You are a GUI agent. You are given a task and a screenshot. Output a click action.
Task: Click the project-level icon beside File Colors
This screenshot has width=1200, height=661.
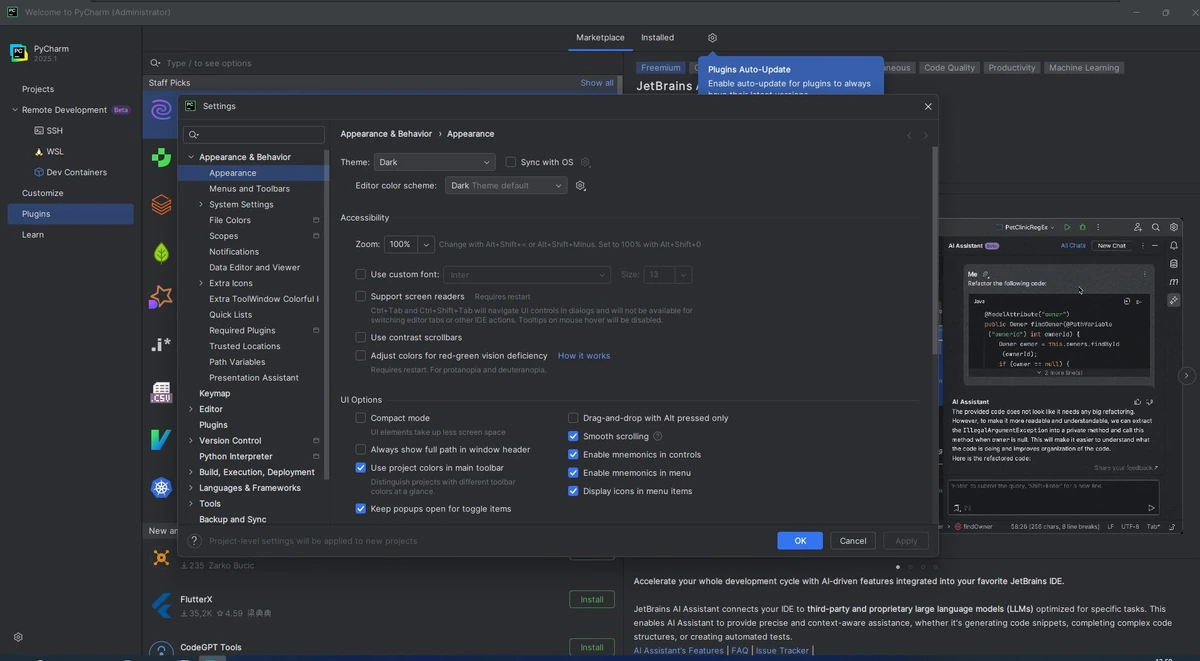316,220
